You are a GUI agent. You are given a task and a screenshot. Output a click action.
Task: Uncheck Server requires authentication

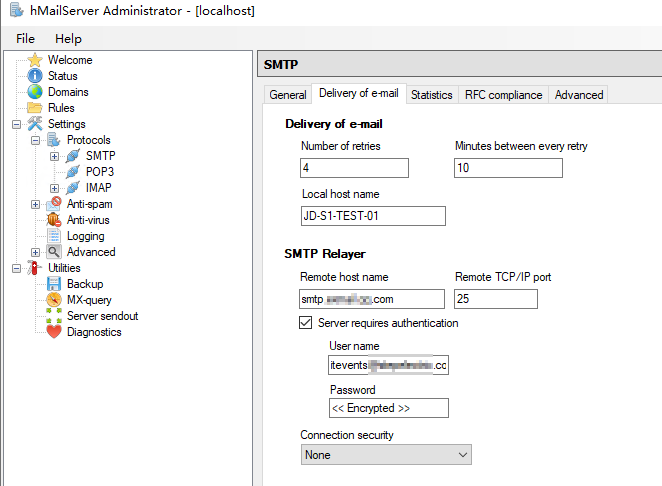(306, 323)
